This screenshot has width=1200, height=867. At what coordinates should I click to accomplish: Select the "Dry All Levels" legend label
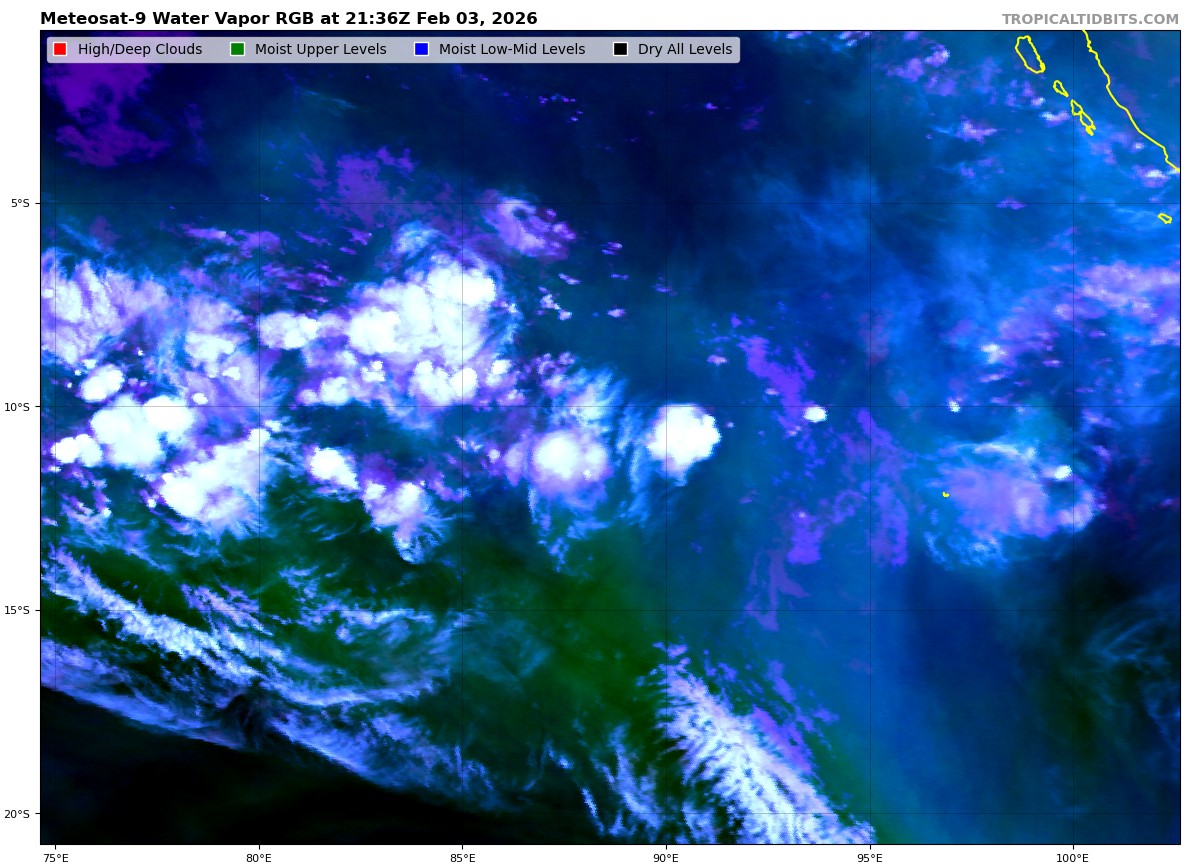[684, 50]
